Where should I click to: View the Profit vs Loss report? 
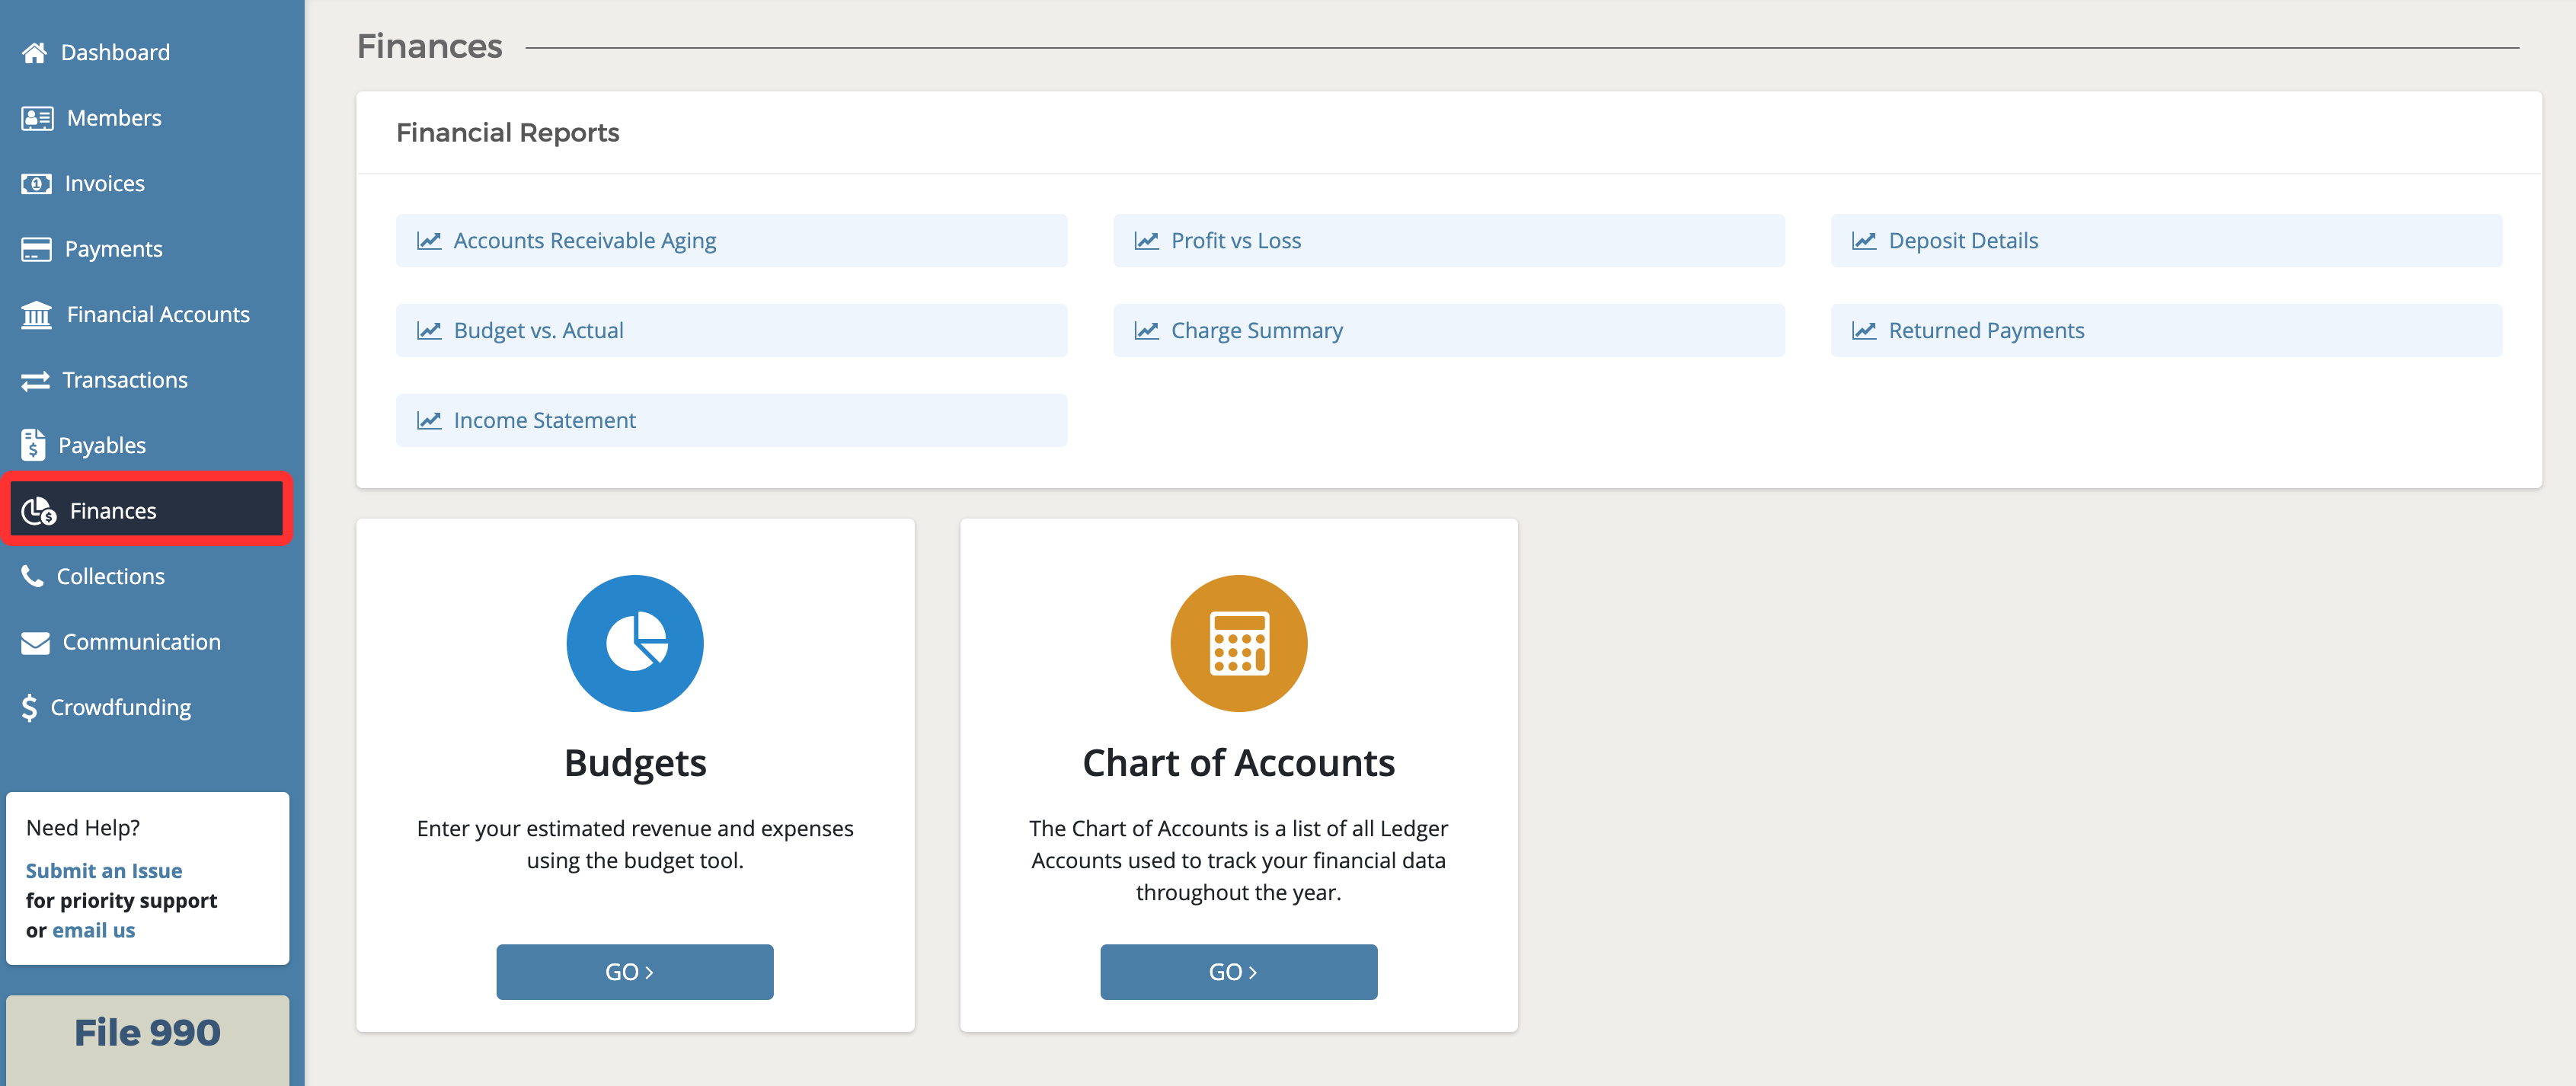click(x=1236, y=240)
